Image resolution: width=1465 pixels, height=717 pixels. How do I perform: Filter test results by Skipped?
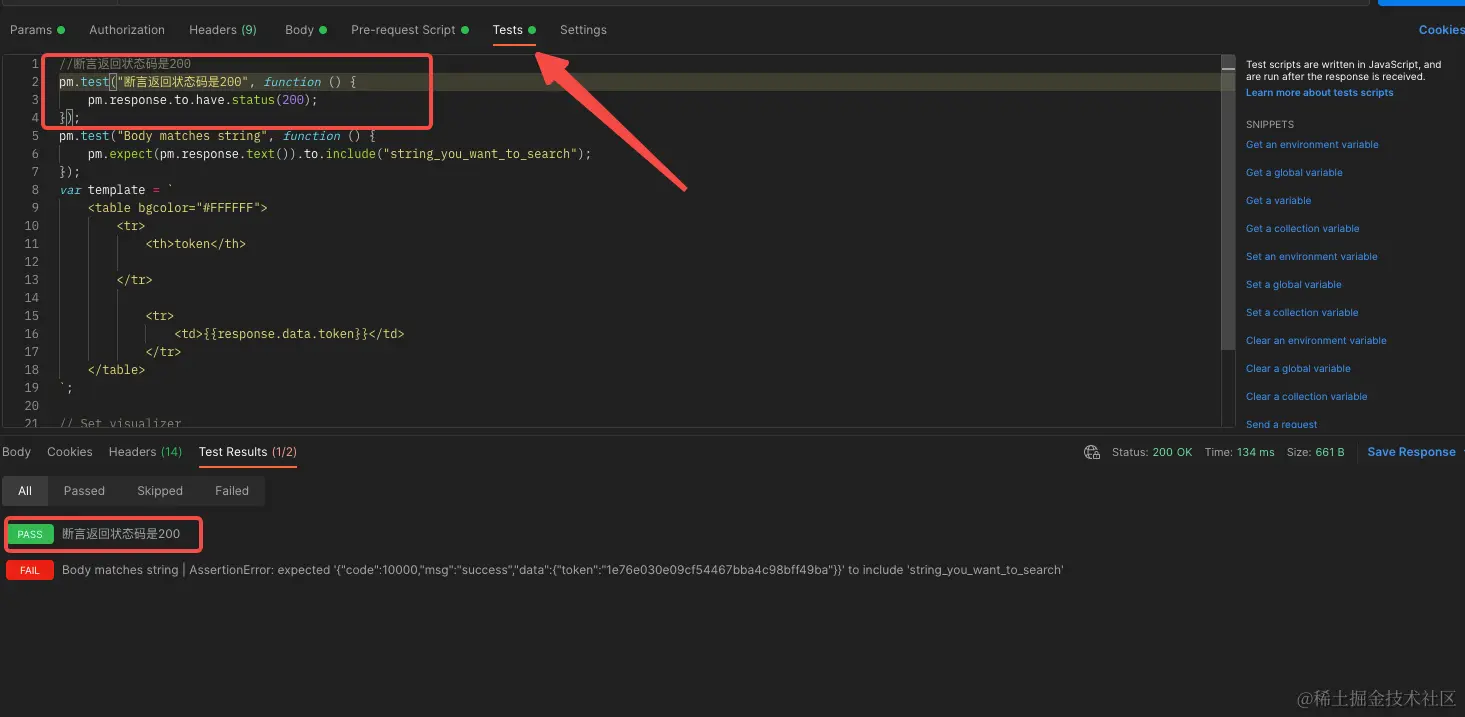[x=160, y=491]
